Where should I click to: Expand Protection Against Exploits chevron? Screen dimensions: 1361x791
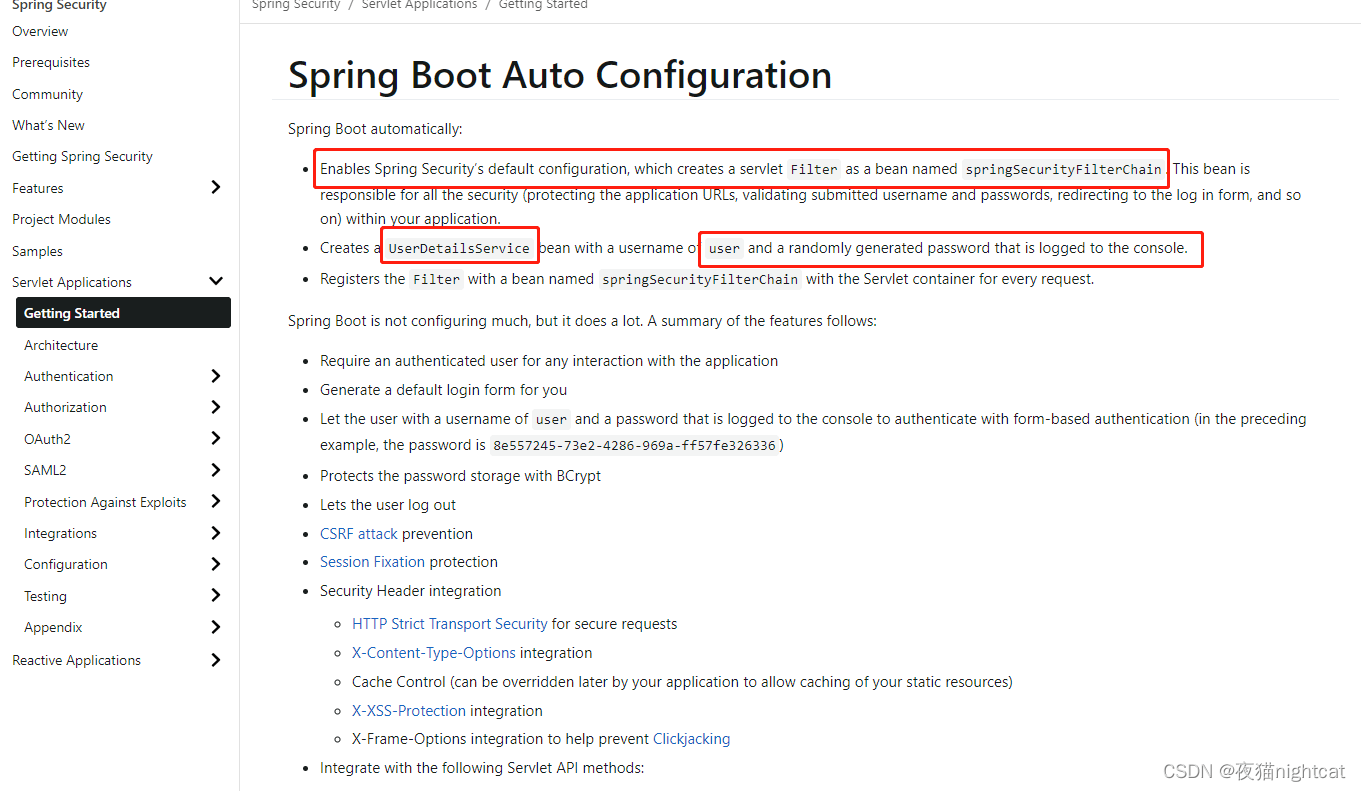coord(216,502)
